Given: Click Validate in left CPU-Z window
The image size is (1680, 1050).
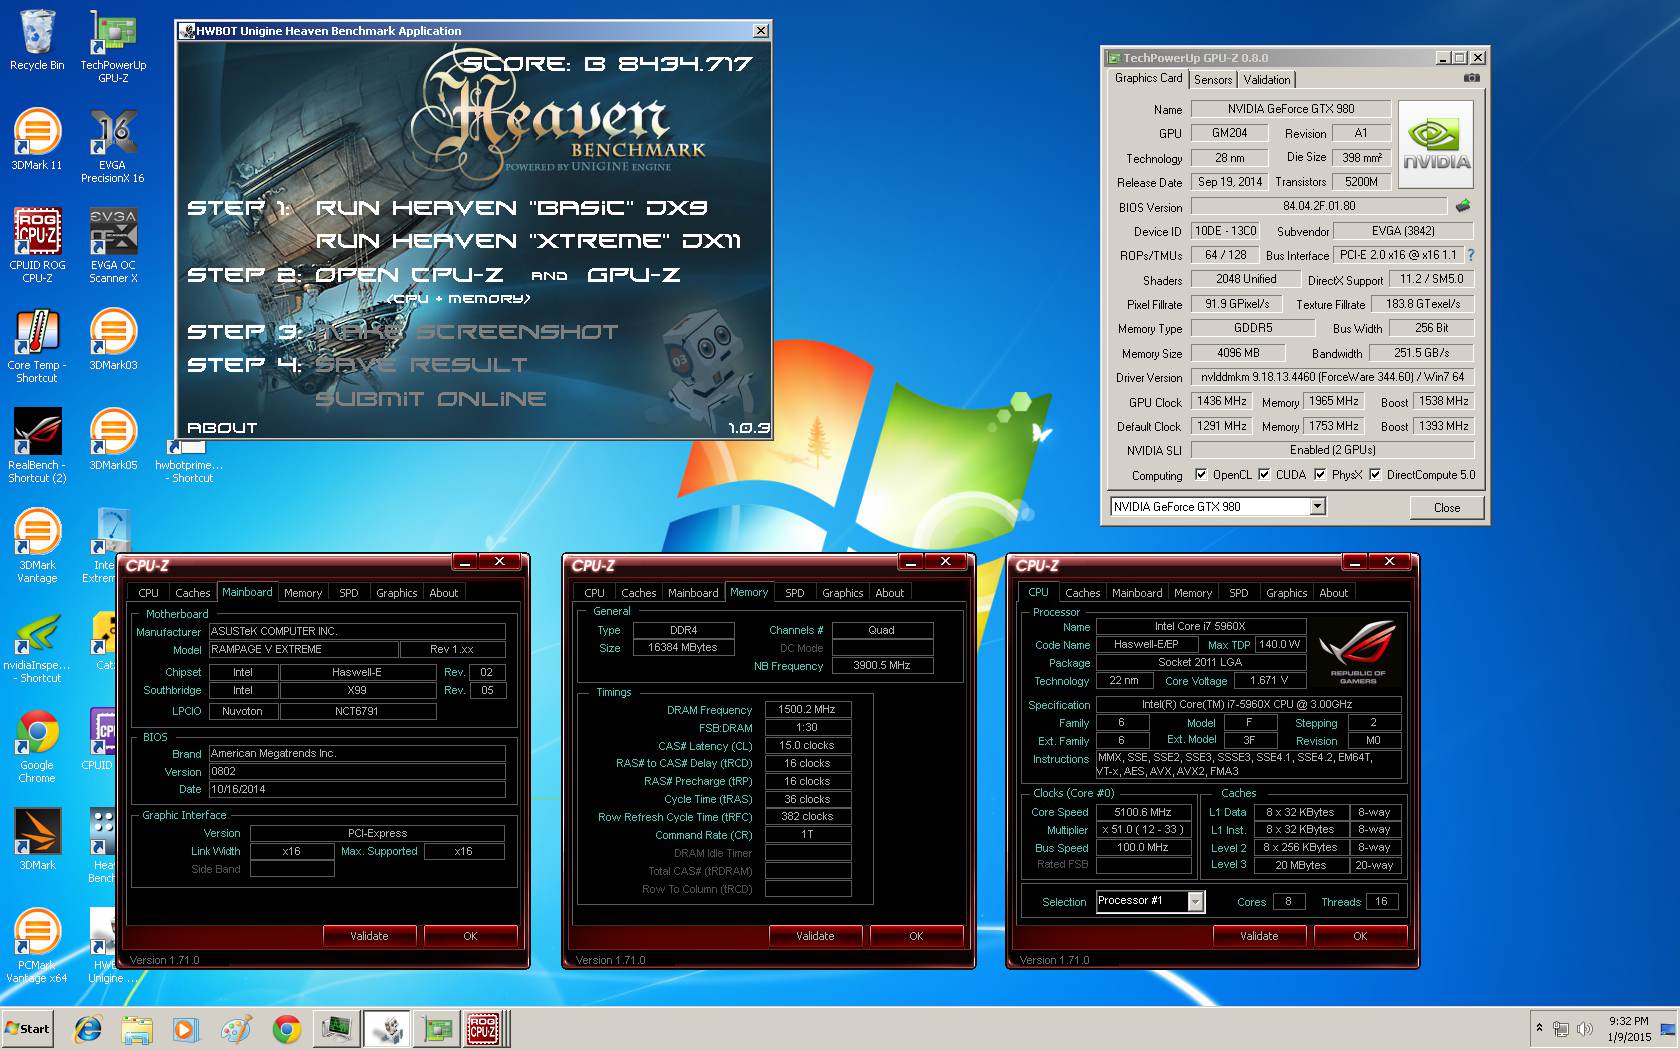Looking at the screenshot, I should (x=369, y=936).
